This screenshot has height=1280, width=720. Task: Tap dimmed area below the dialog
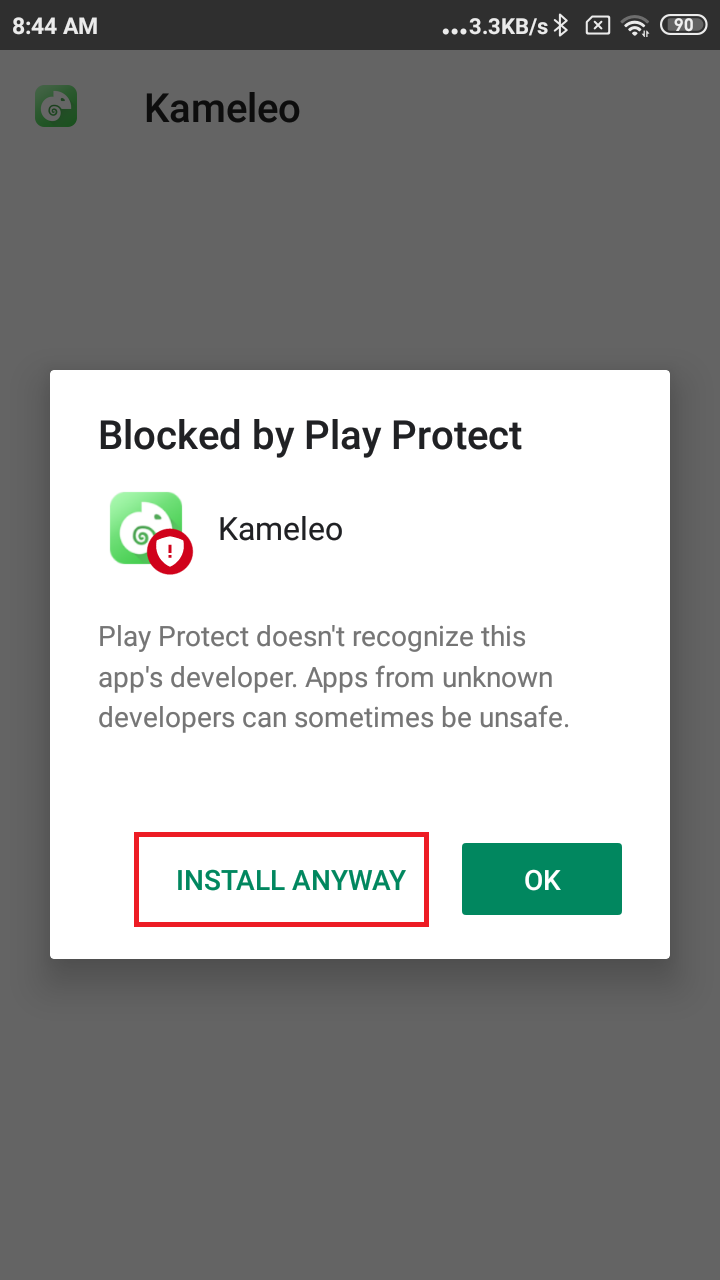(x=360, y=1110)
